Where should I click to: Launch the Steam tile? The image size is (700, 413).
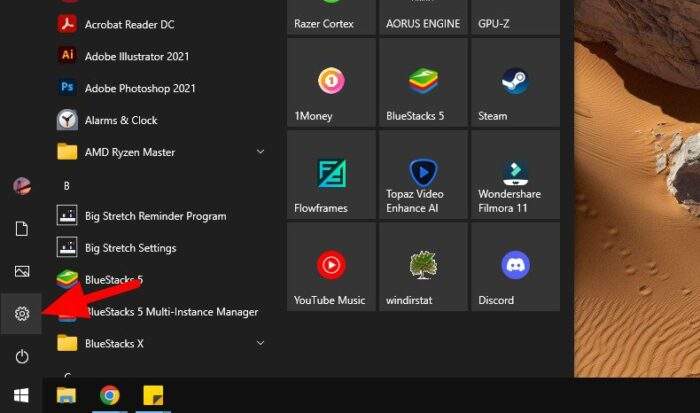[x=515, y=82]
